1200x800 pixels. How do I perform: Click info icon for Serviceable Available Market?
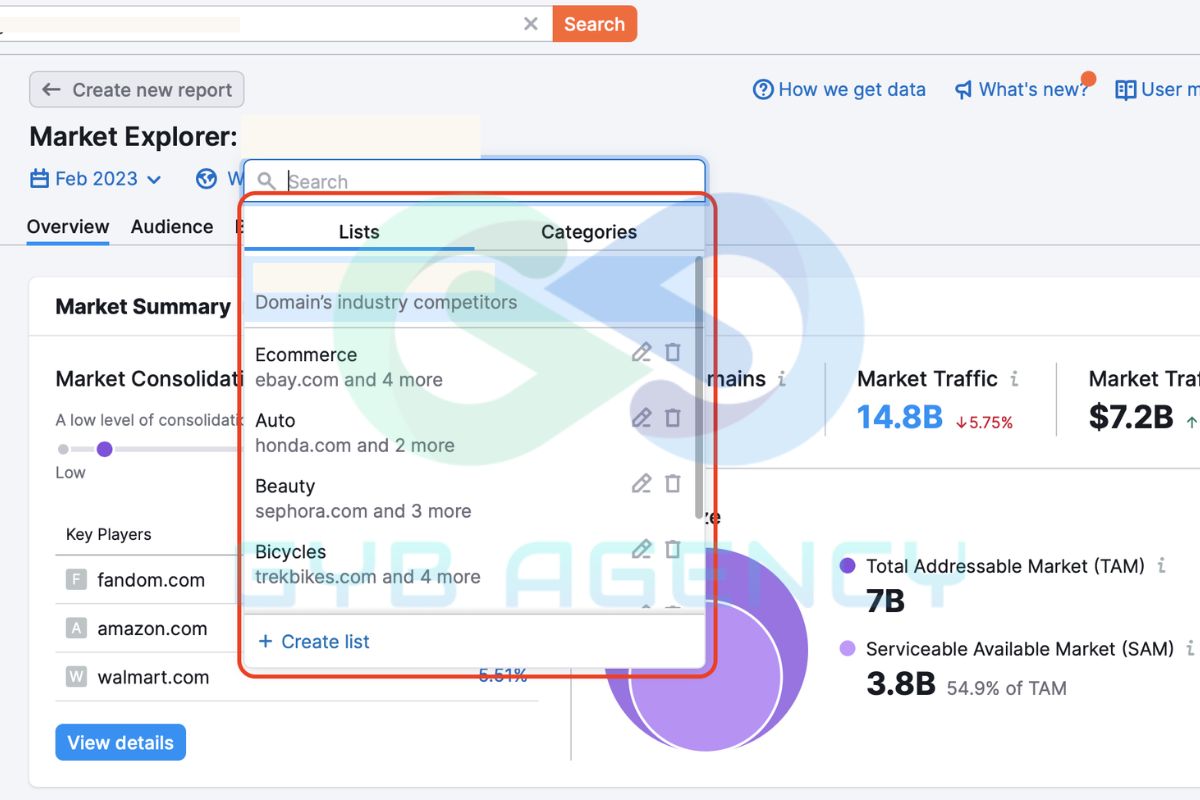coord(1190,649)
